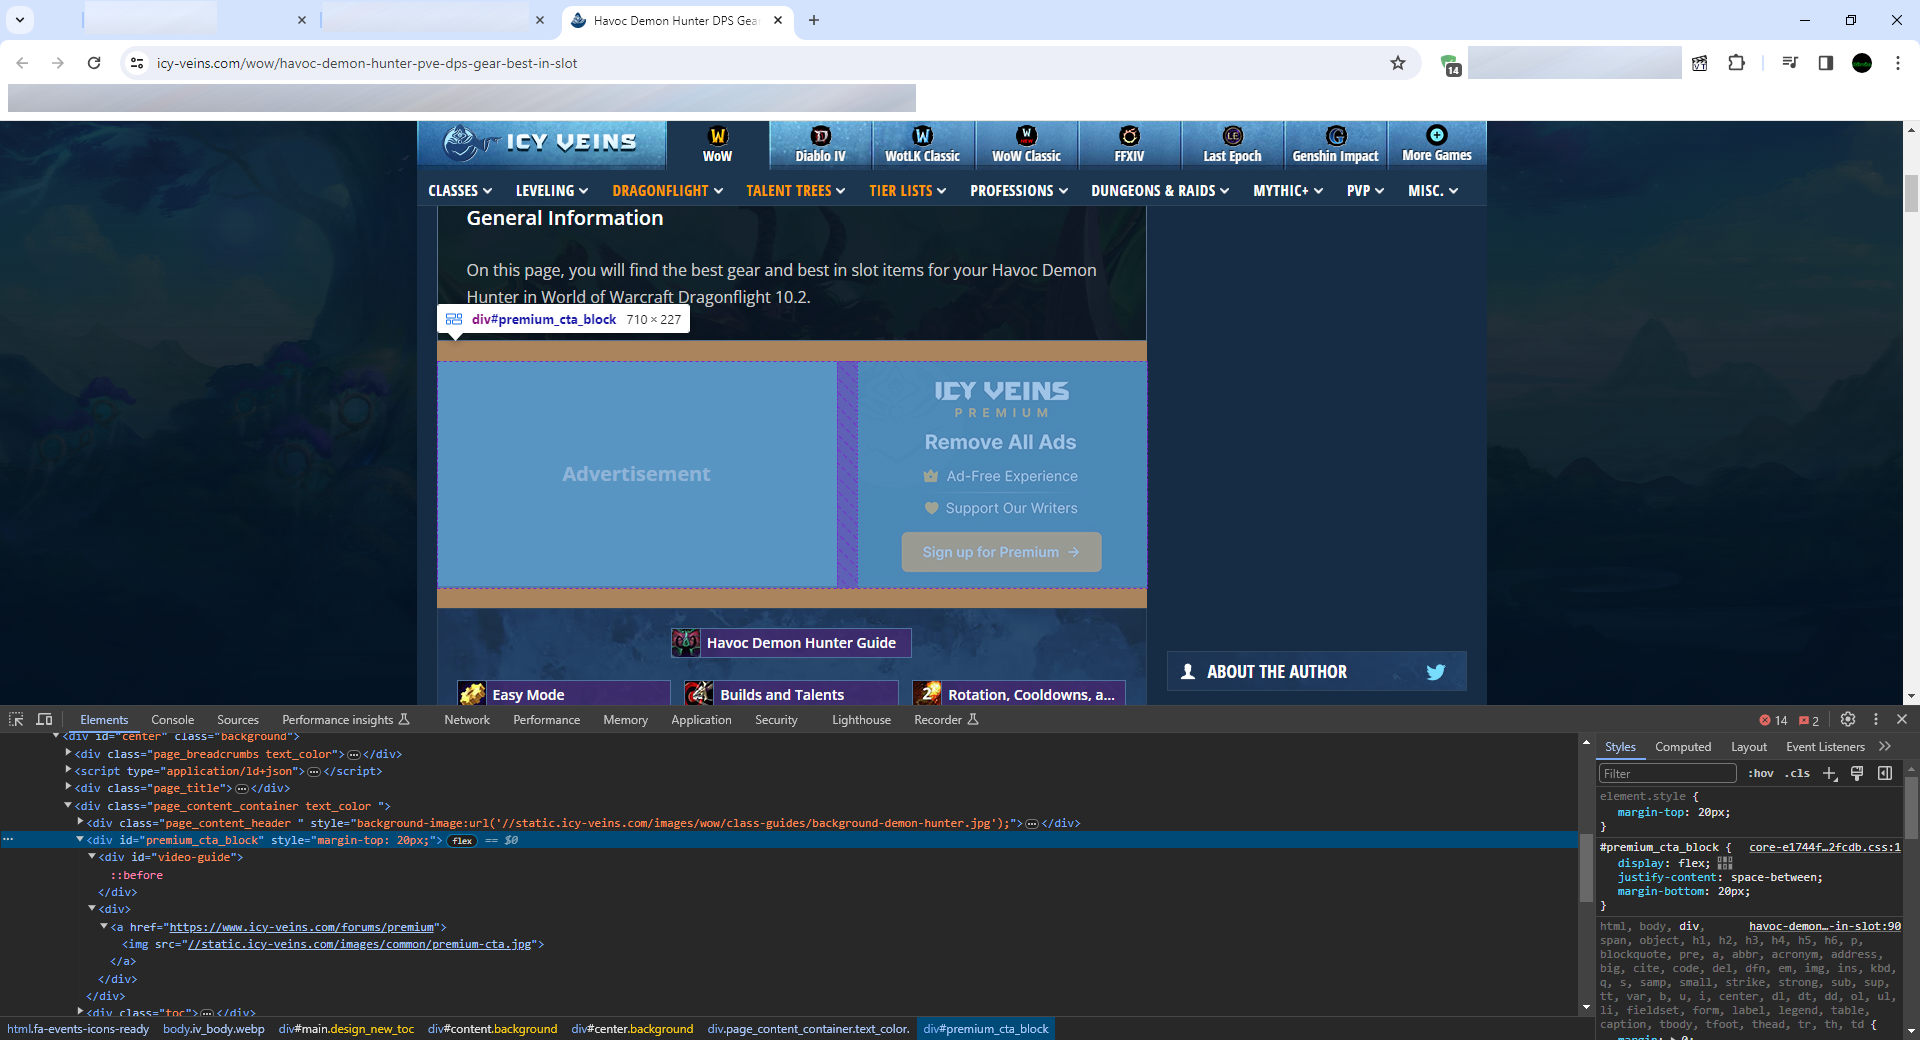The height and width of the screenshot is (1040, 1920).
Task: Open the Classes dropdown in site navigation
Action: [460, 190]
